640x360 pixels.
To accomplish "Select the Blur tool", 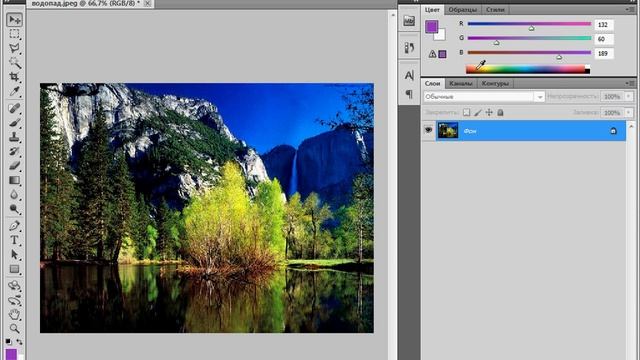I will pyautogui.click(x=14, y=195).
